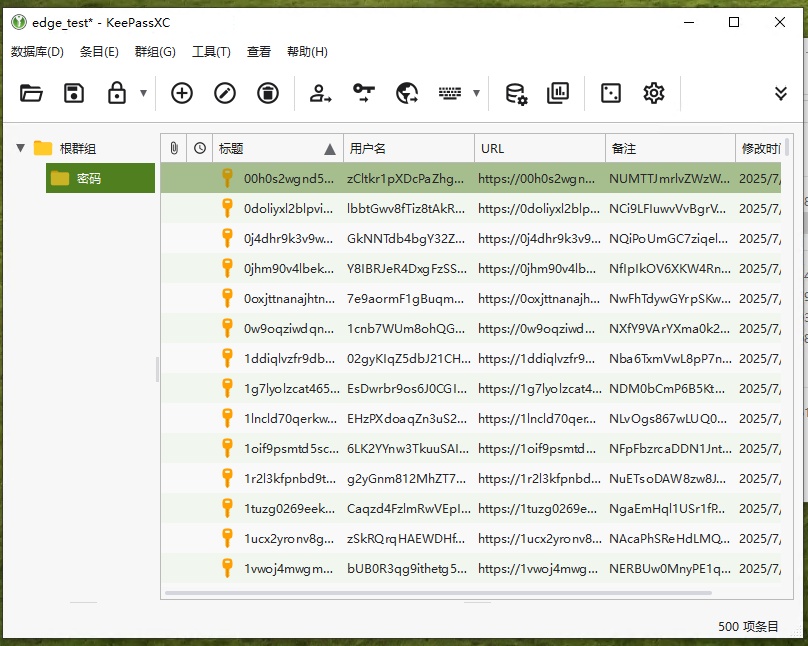Edit the selected entry
The height and width of the screenshot is (646, 808).
click(225, 92)
